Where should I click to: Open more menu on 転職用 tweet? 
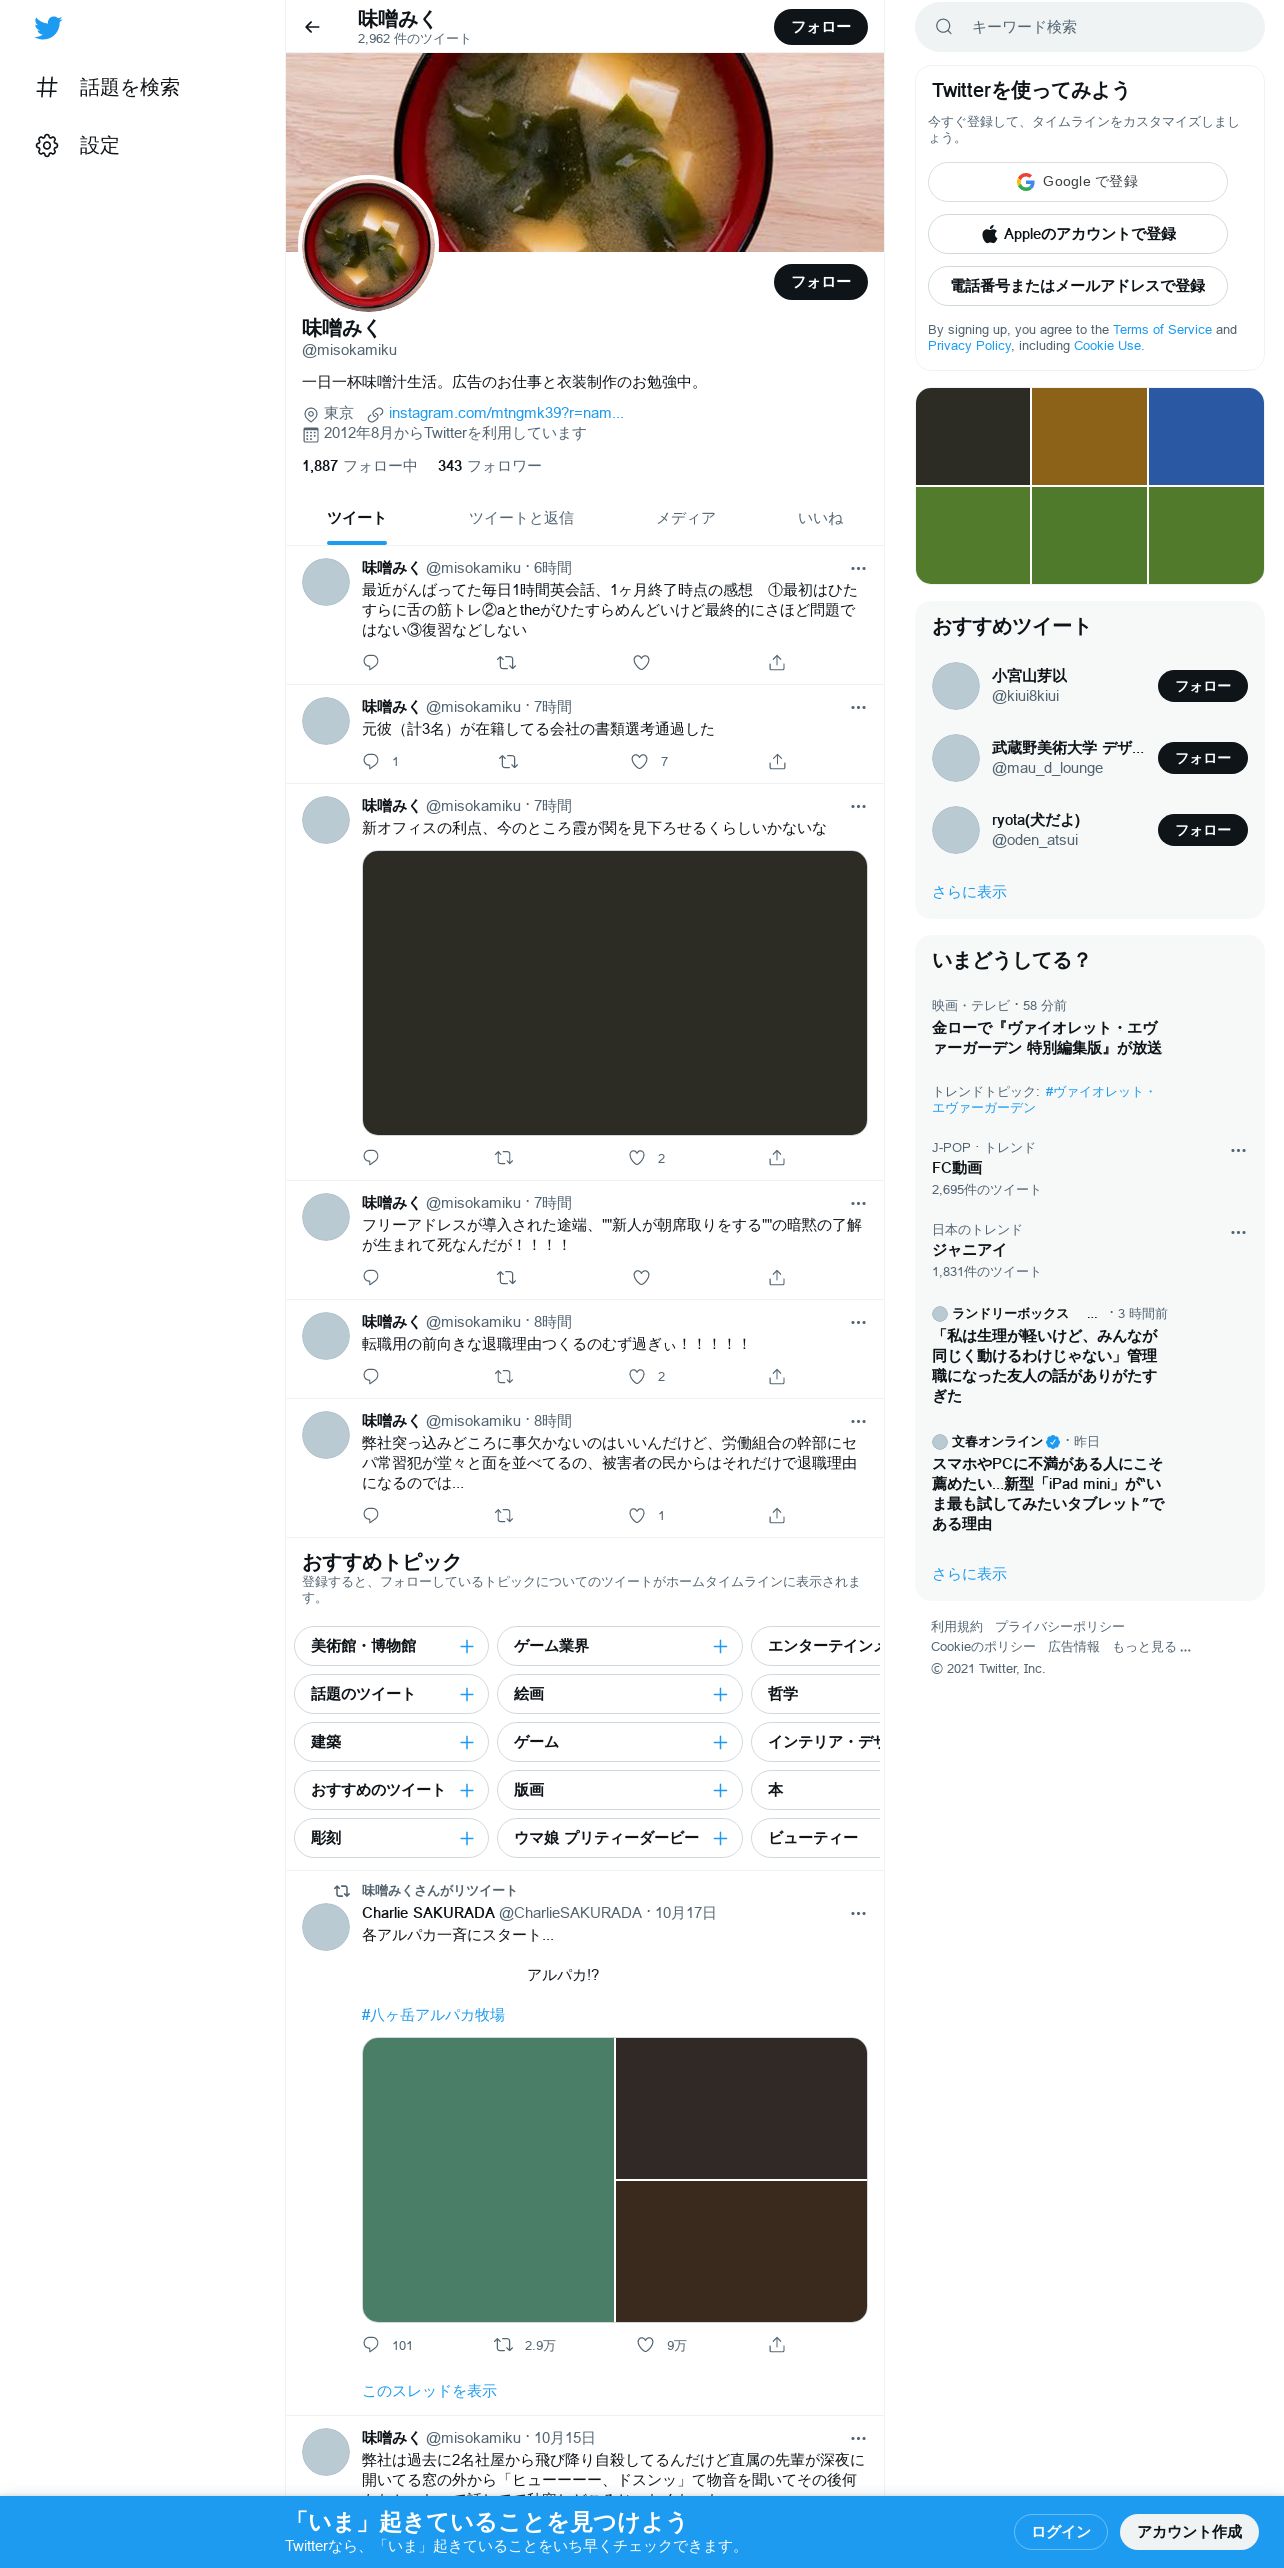point(858,1322)
